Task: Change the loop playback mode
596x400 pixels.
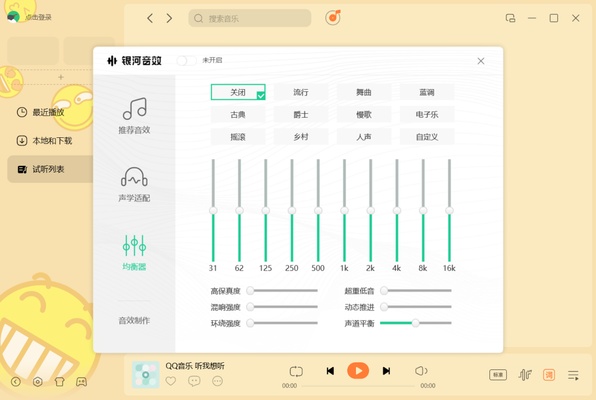Action: click(296, 371)
